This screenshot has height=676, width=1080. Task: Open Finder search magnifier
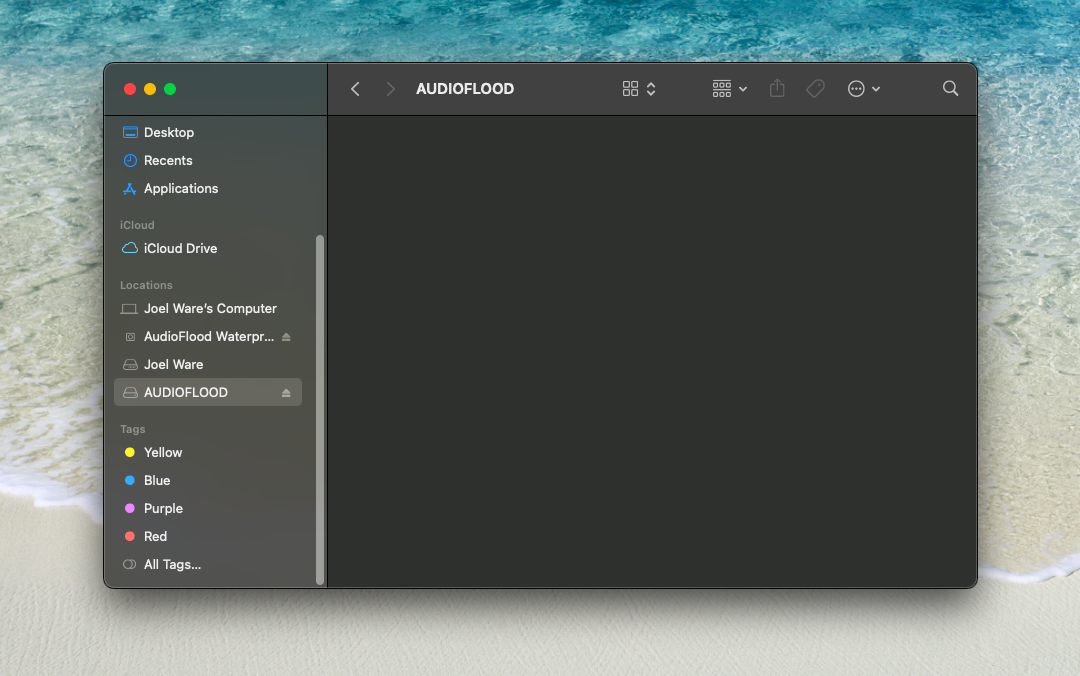point(951,88)
